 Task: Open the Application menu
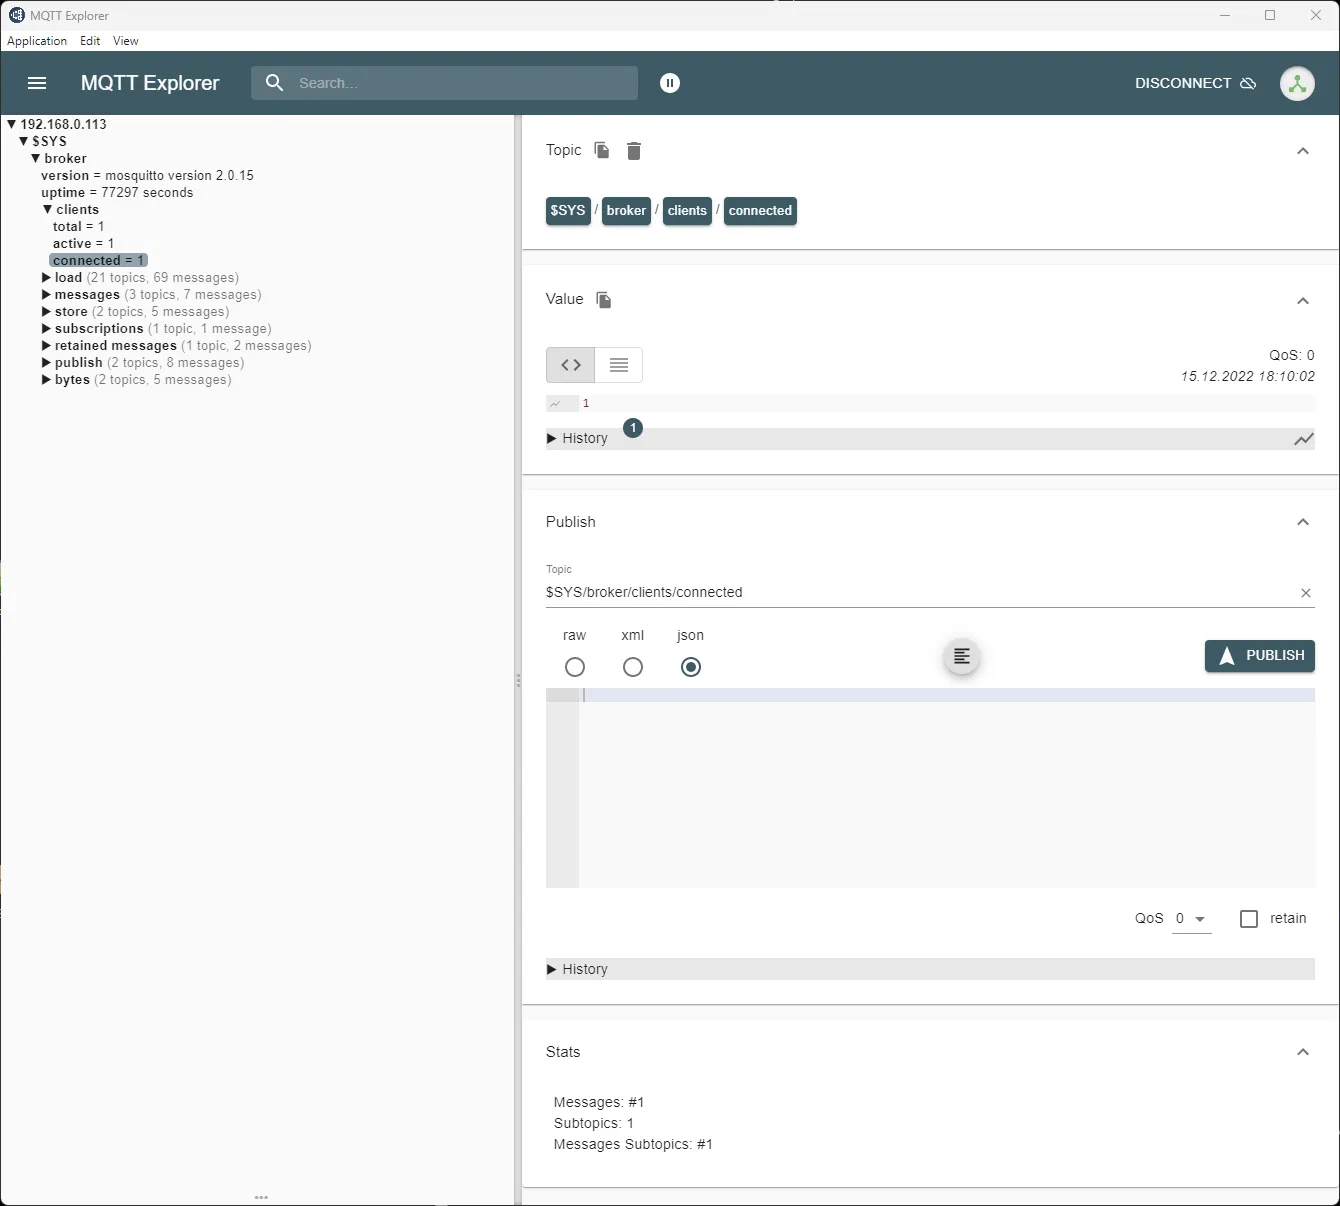(37, 41)
